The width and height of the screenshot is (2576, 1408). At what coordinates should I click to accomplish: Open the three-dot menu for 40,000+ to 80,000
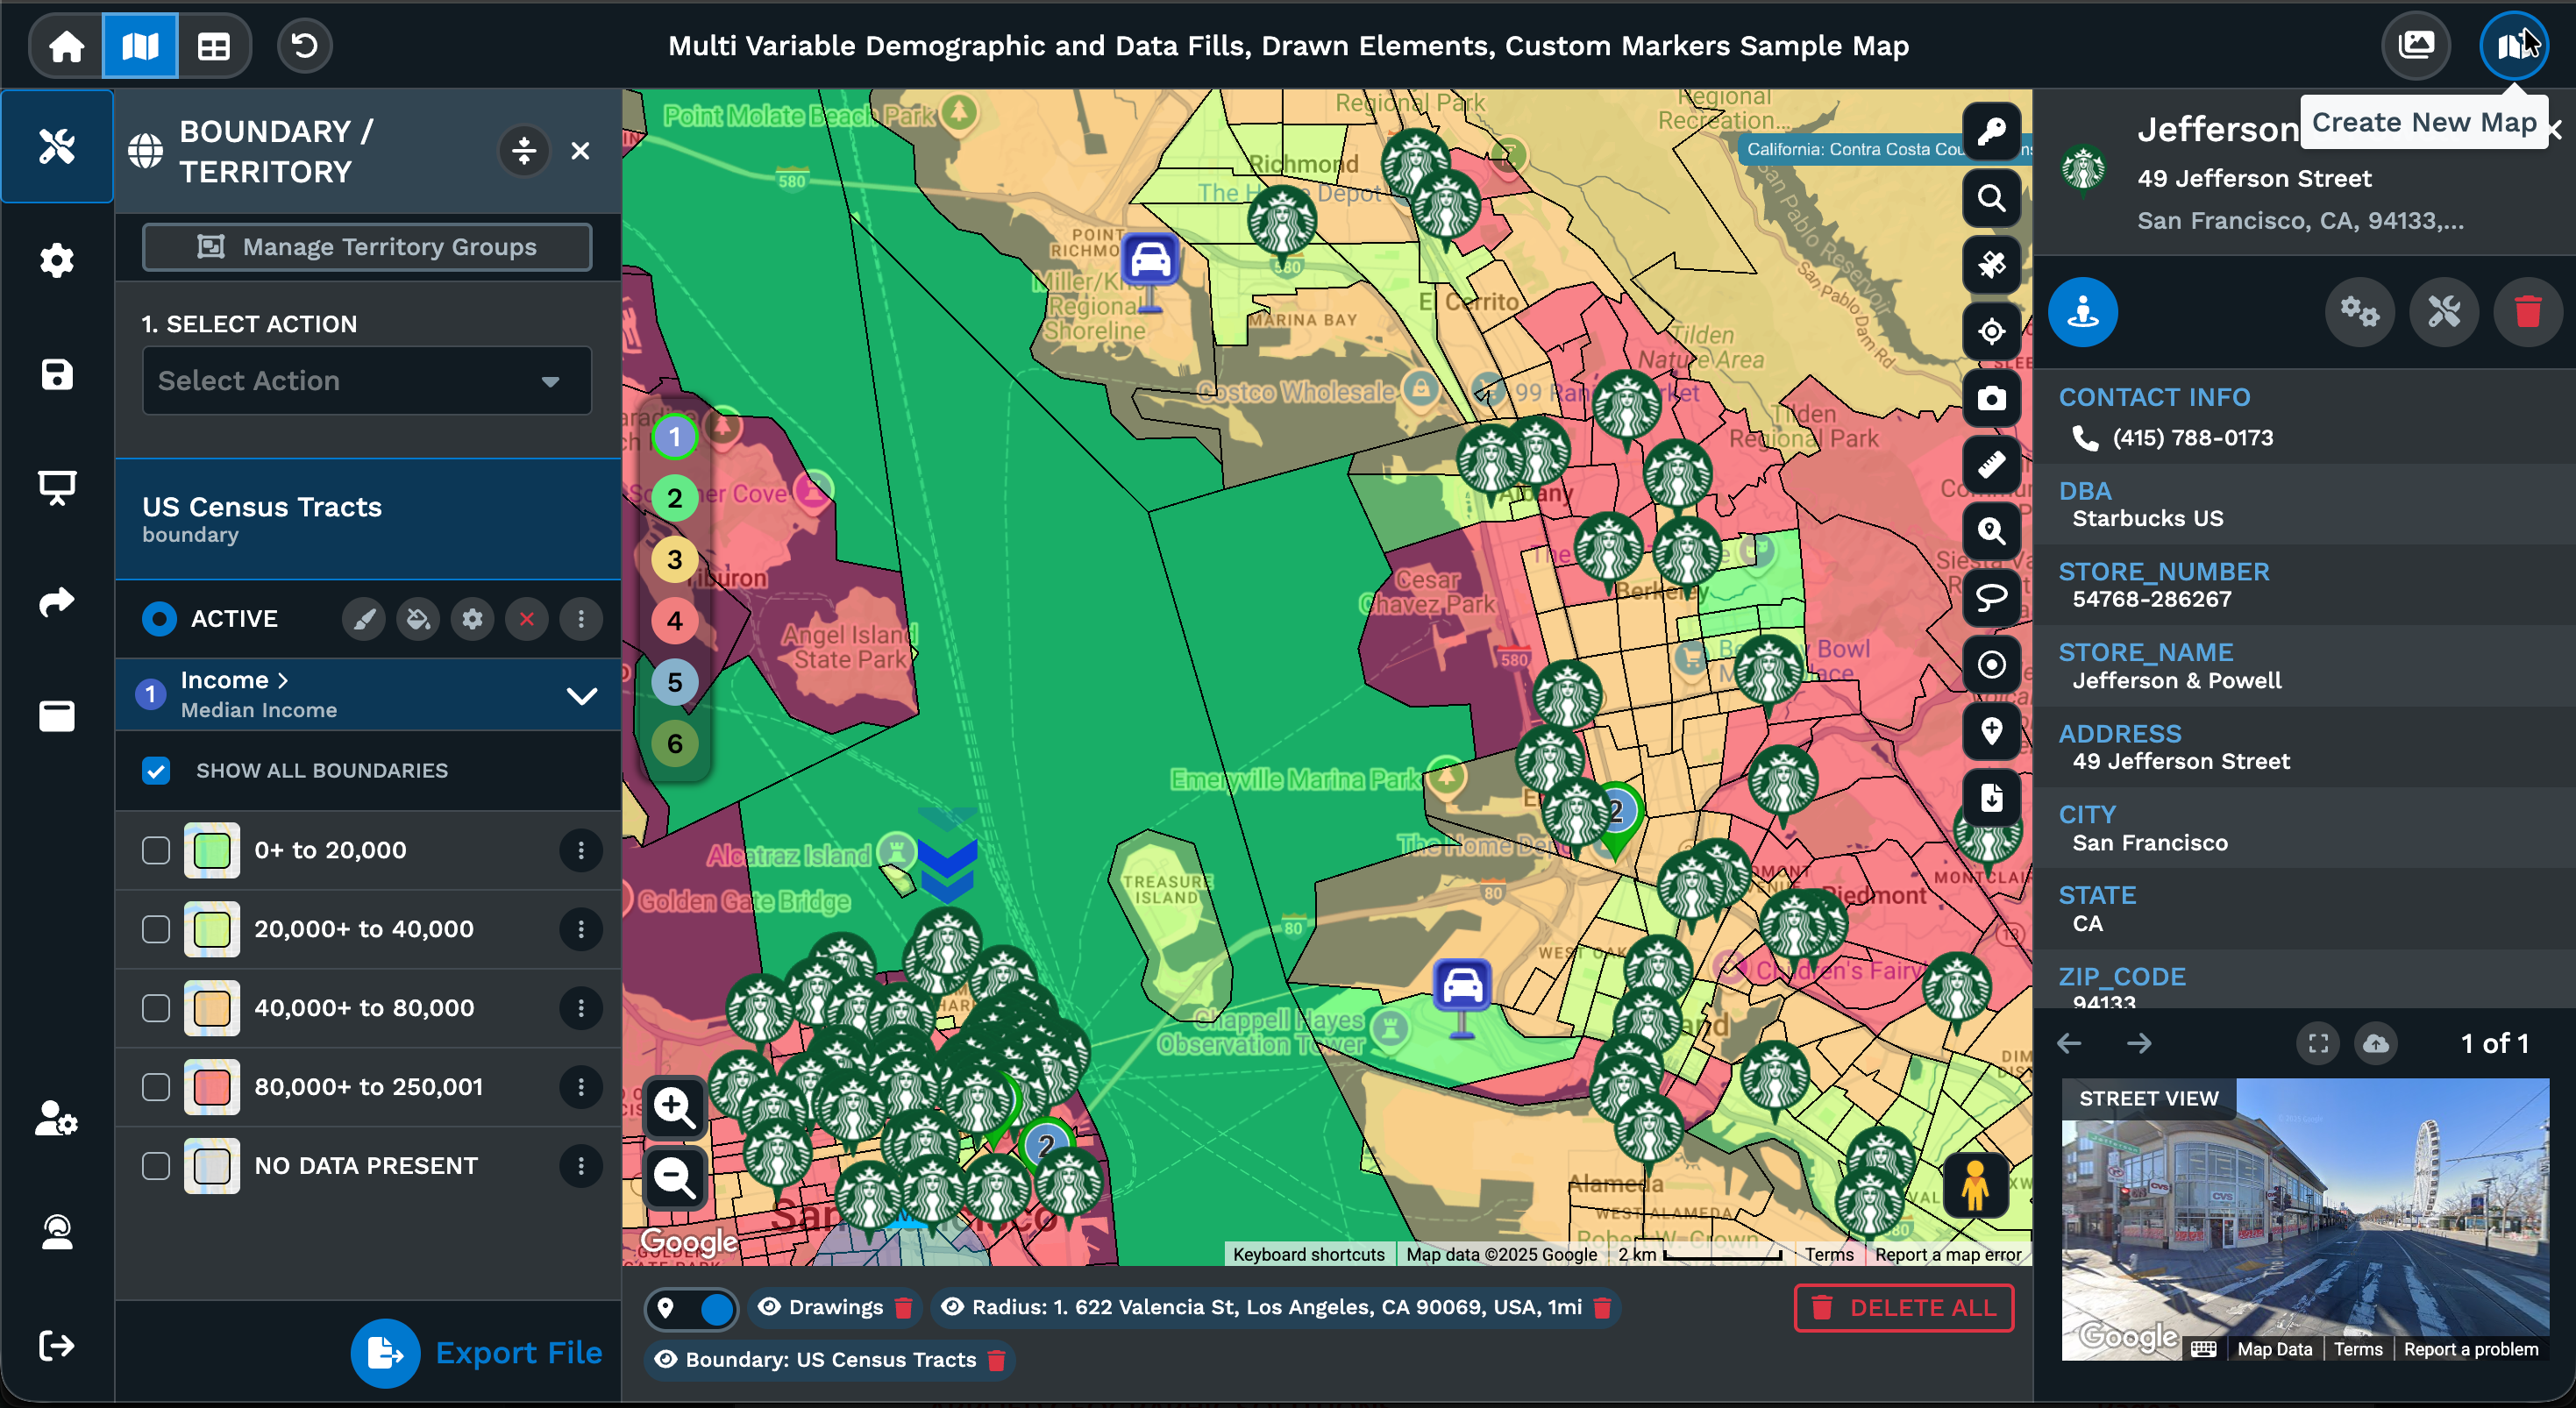coord(581,1008)
